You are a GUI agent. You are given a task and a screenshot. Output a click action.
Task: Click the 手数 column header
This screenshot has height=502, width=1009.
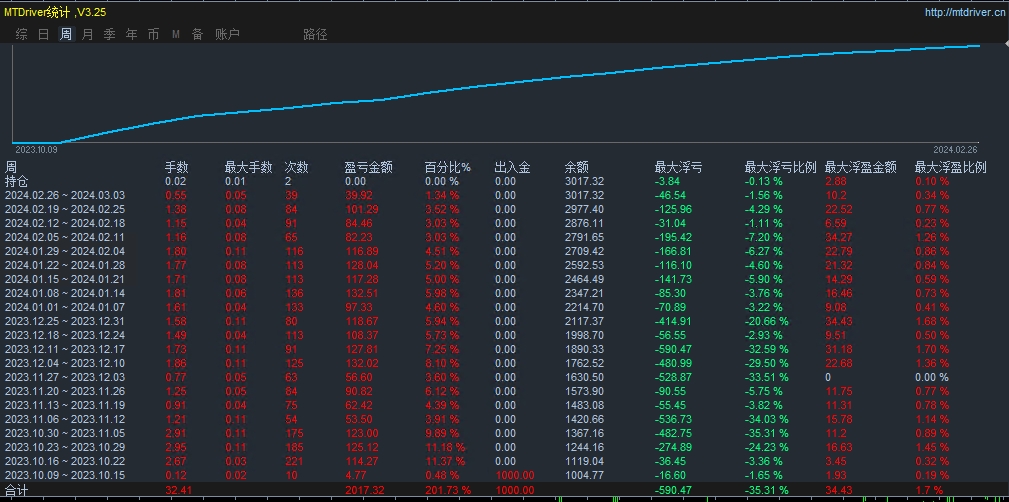177,167
